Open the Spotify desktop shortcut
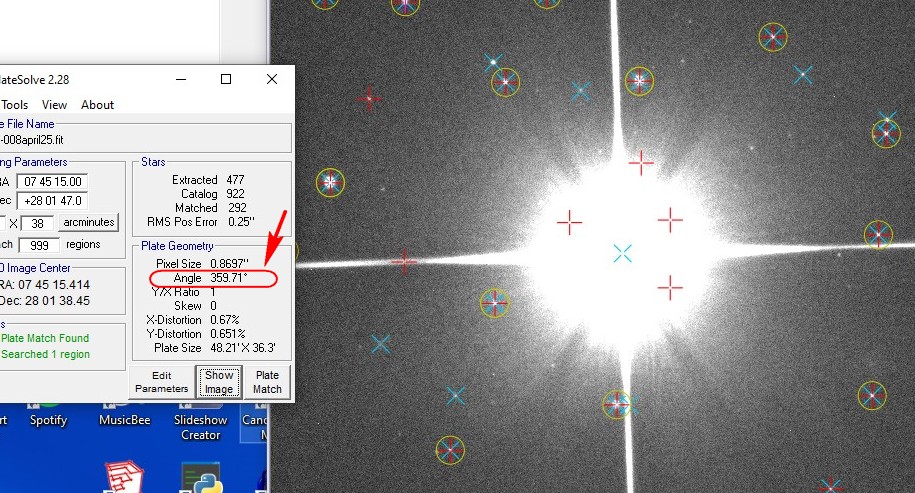This screenshot has width=915, height=493. tap(48, 421)
